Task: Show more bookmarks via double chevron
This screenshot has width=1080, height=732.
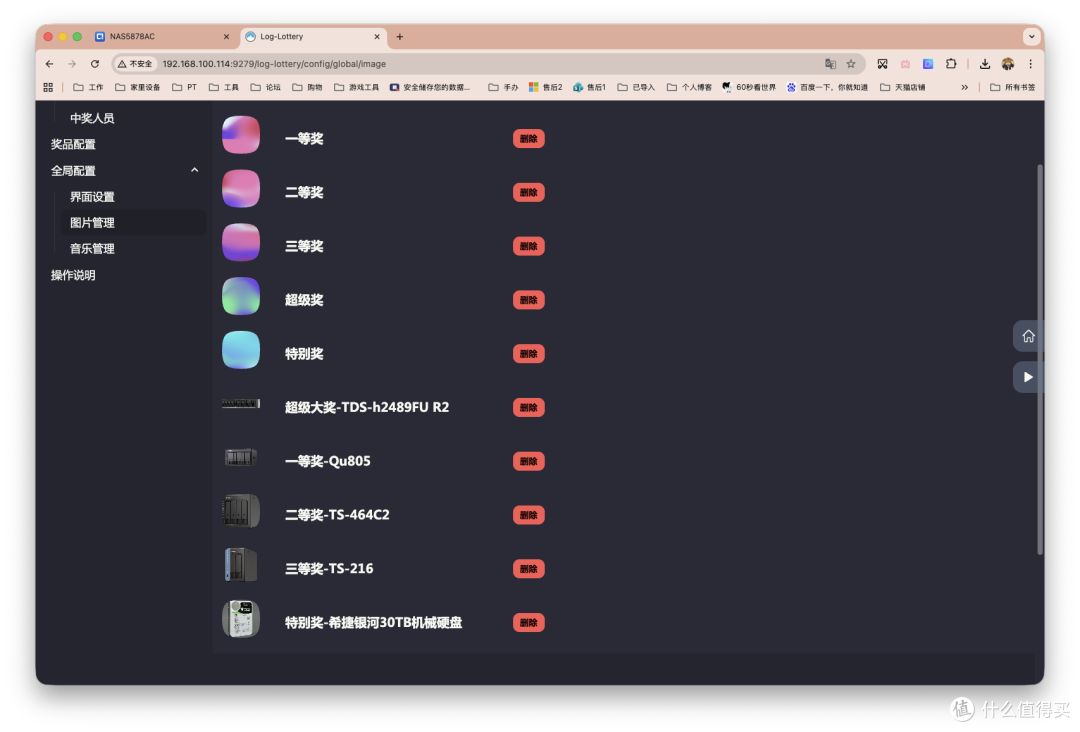Action: point(964,87)
